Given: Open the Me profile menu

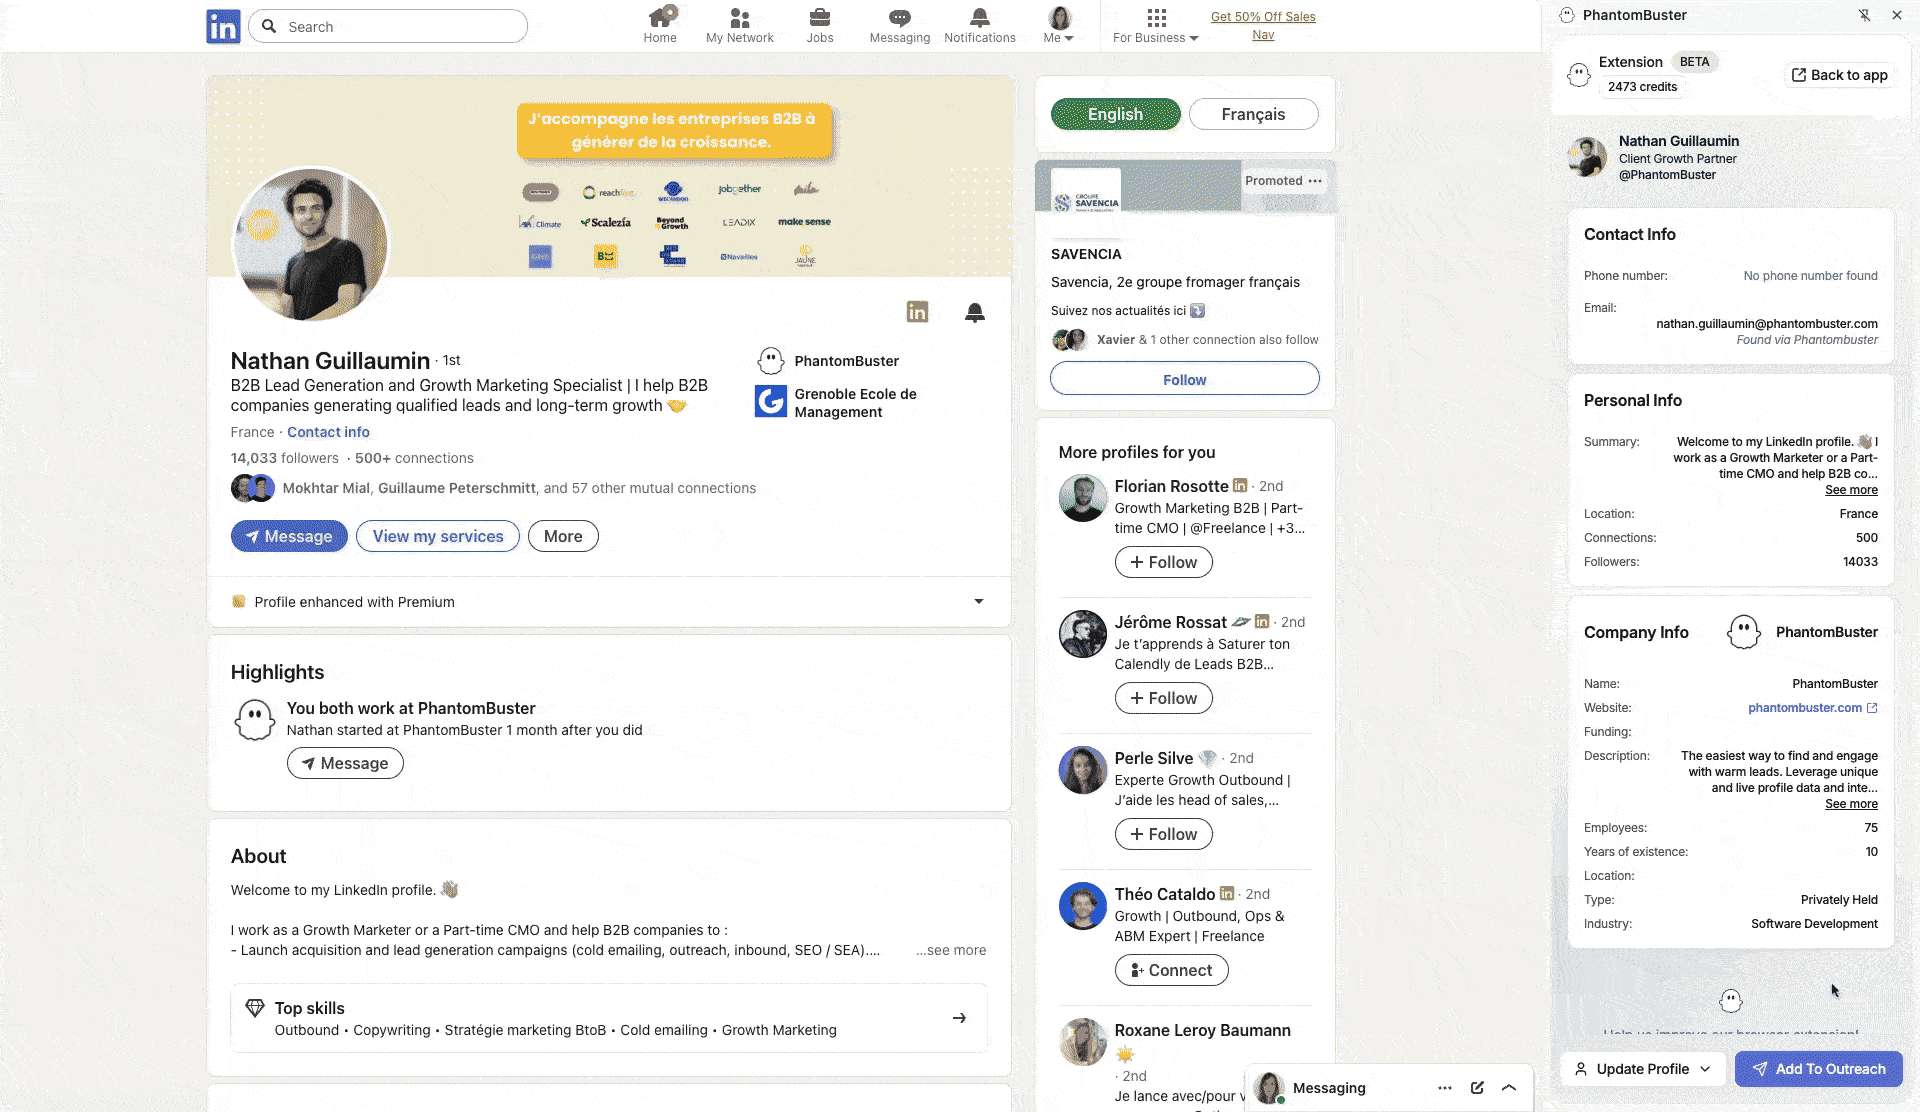Looking at the screenshot, I should (x=1059, y=26).
